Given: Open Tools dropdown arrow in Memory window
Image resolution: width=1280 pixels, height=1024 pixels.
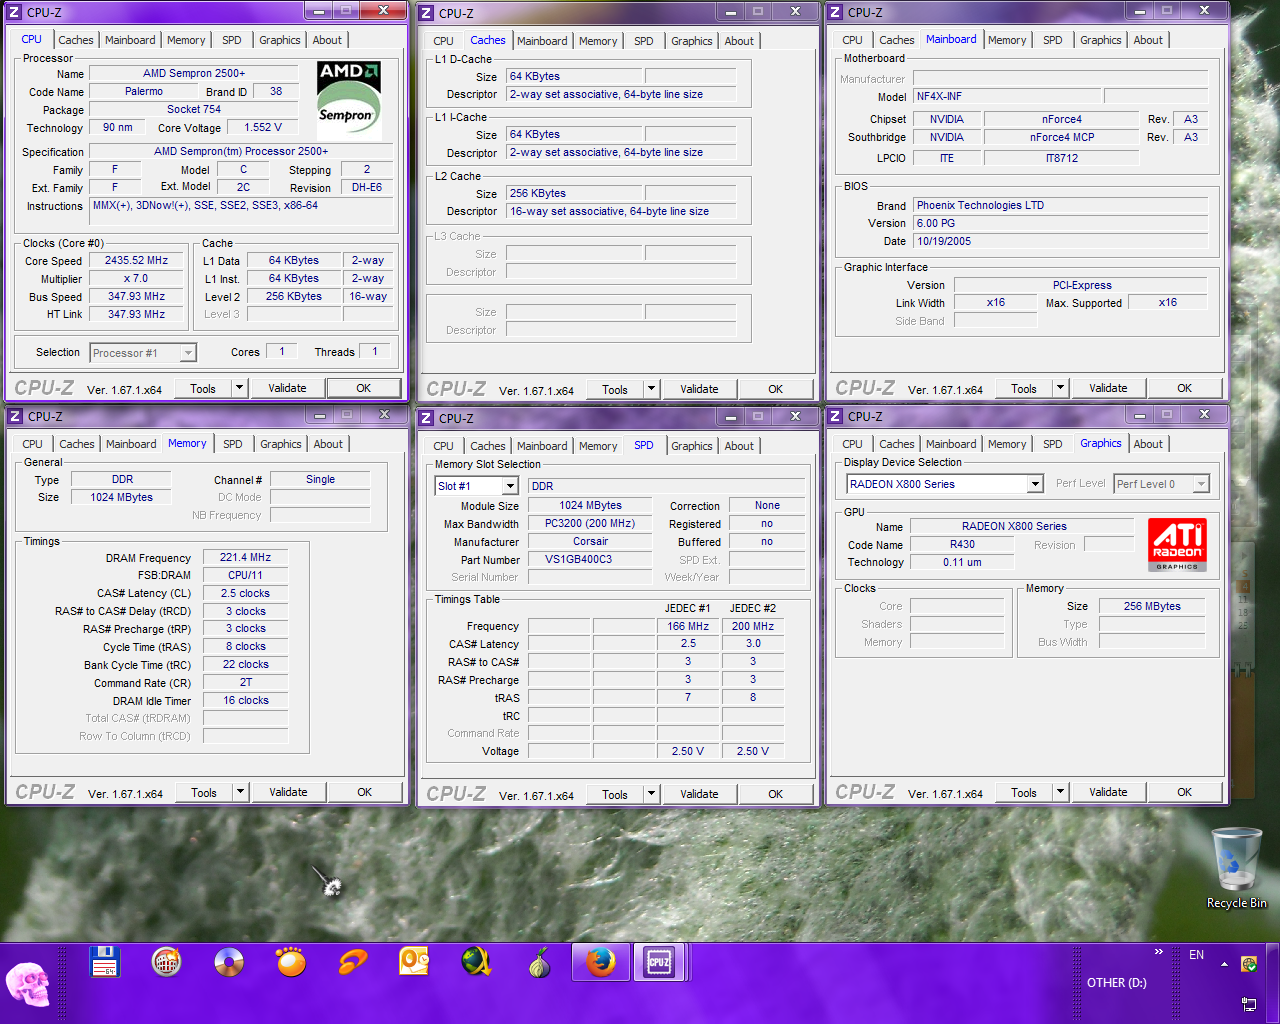Looking at the screenshot, I should click(240, 792).
